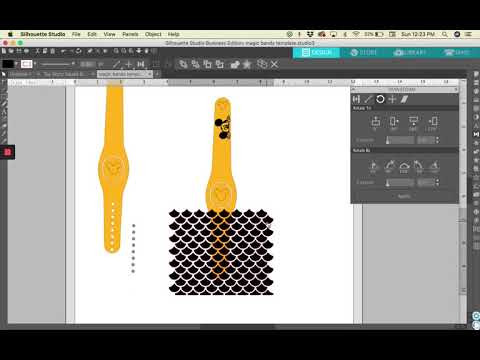Open the Edit menu

(x=92, y=34)
